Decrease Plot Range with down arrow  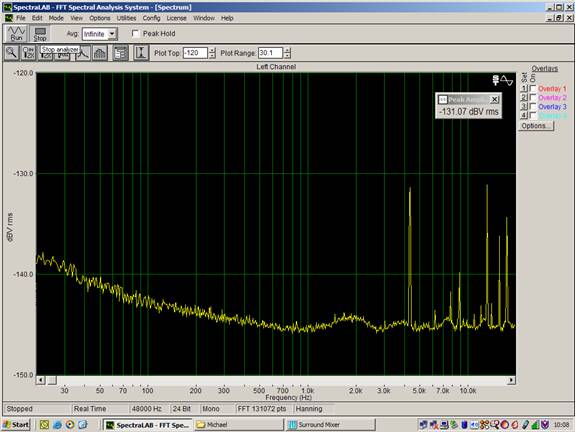(x=288, y=56)
